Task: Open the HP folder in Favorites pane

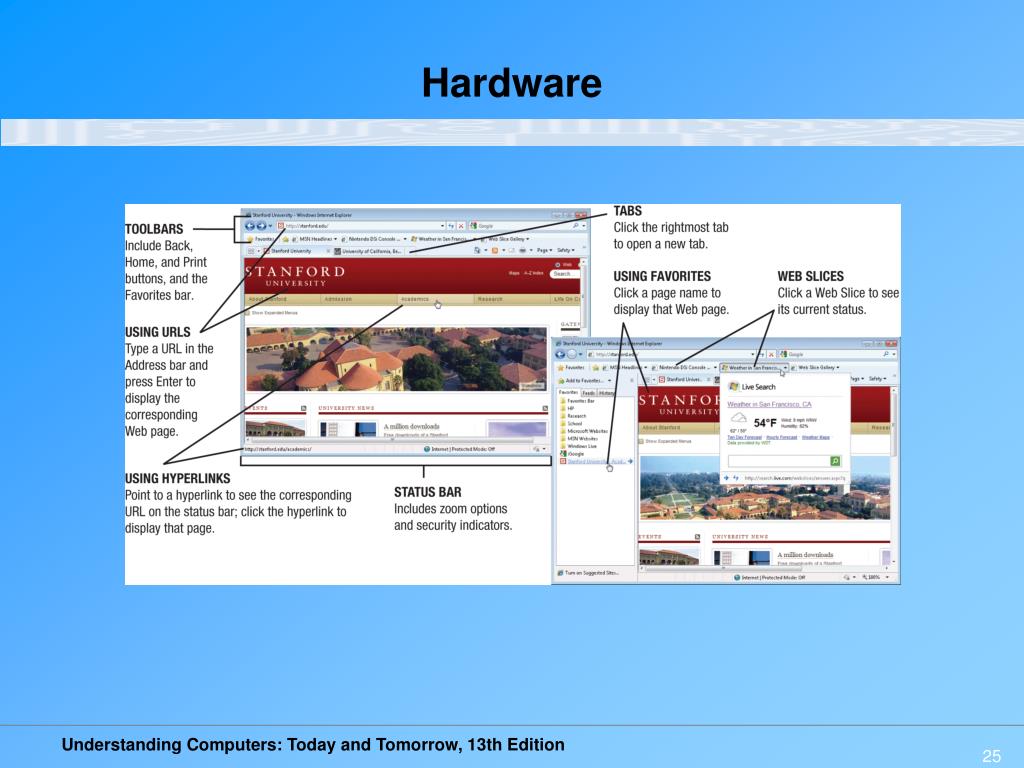Action: click(x=567, y=409)
